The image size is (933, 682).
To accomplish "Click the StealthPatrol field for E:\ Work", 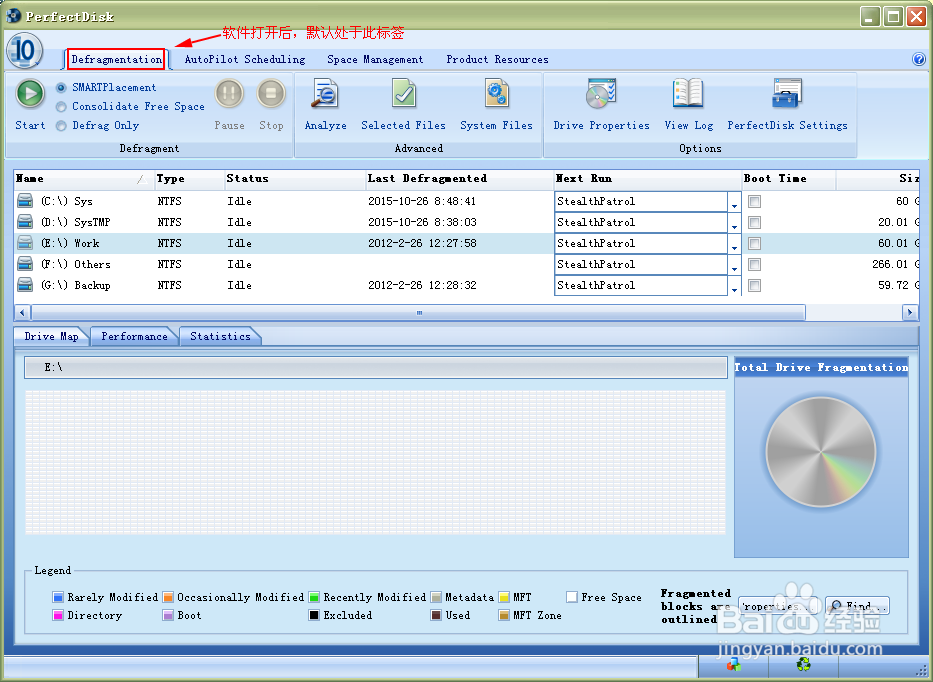I will (x=640, y=243).
